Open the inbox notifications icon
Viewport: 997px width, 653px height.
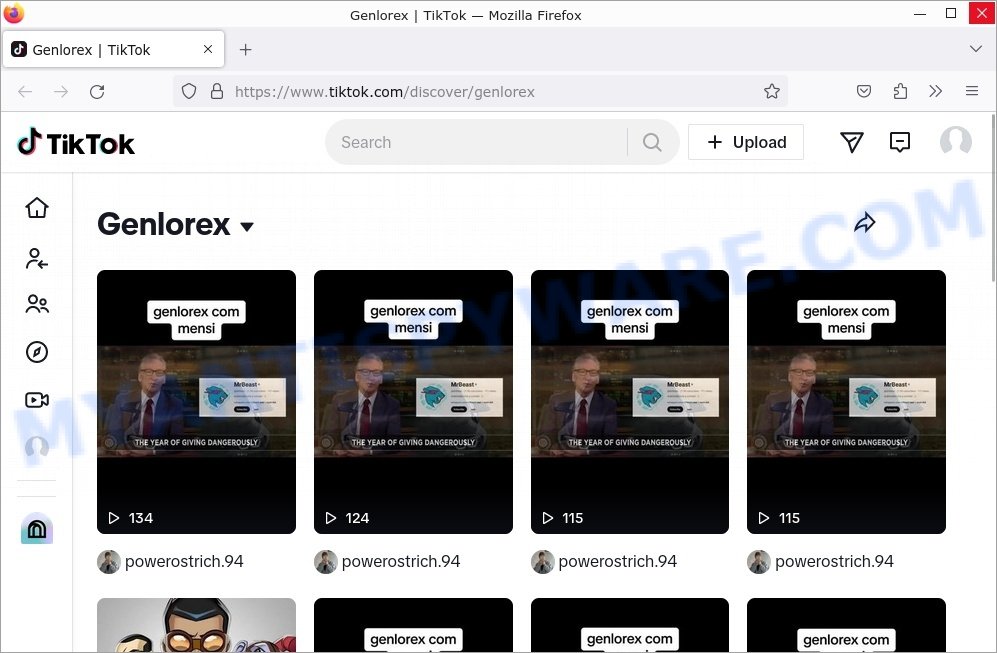point(900,142)
